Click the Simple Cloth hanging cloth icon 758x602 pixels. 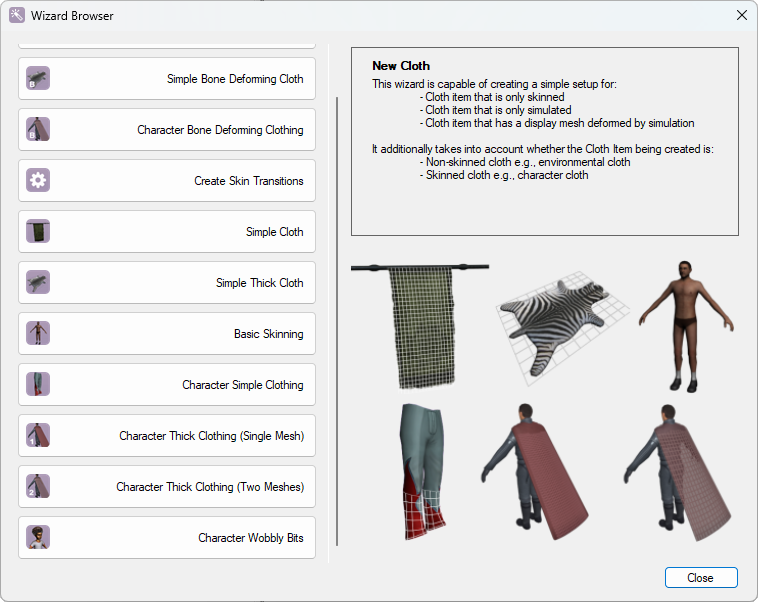coord(38,231)
